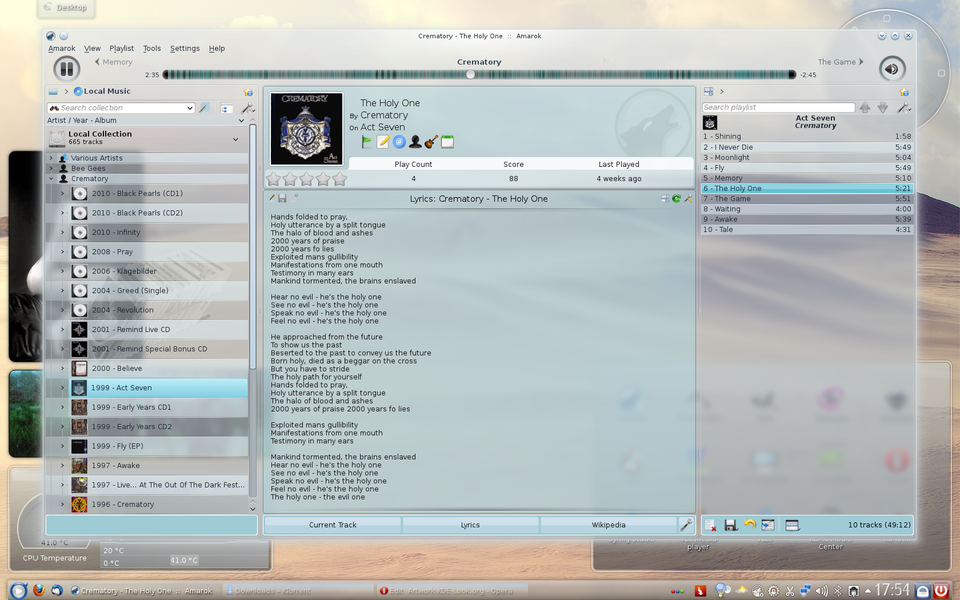
Task: Collapse the Crematory artist node
Action: [x=51, y=179]
